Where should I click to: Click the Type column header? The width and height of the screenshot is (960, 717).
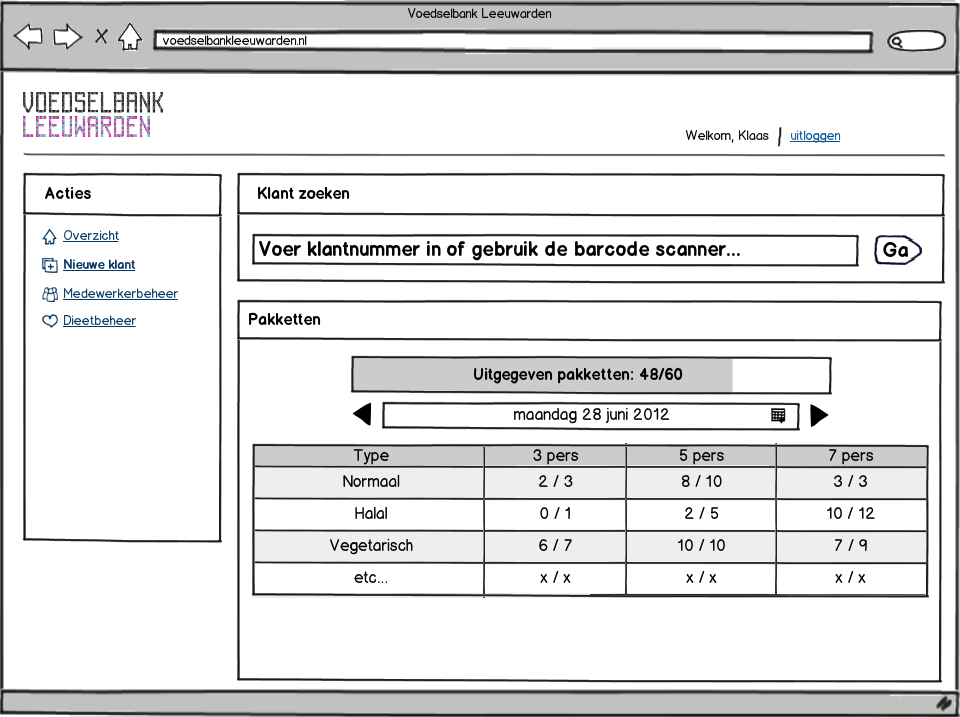(x=369, y=456)
